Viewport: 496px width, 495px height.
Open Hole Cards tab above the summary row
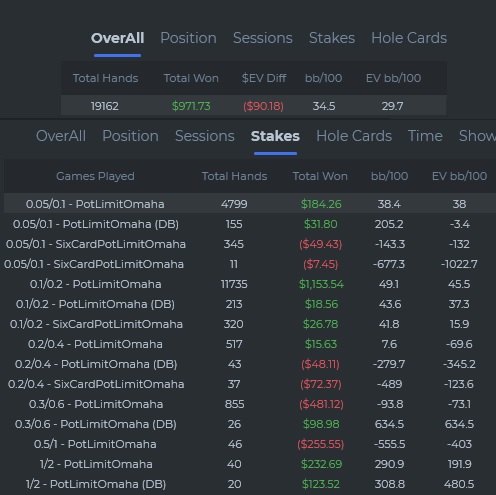409,38
